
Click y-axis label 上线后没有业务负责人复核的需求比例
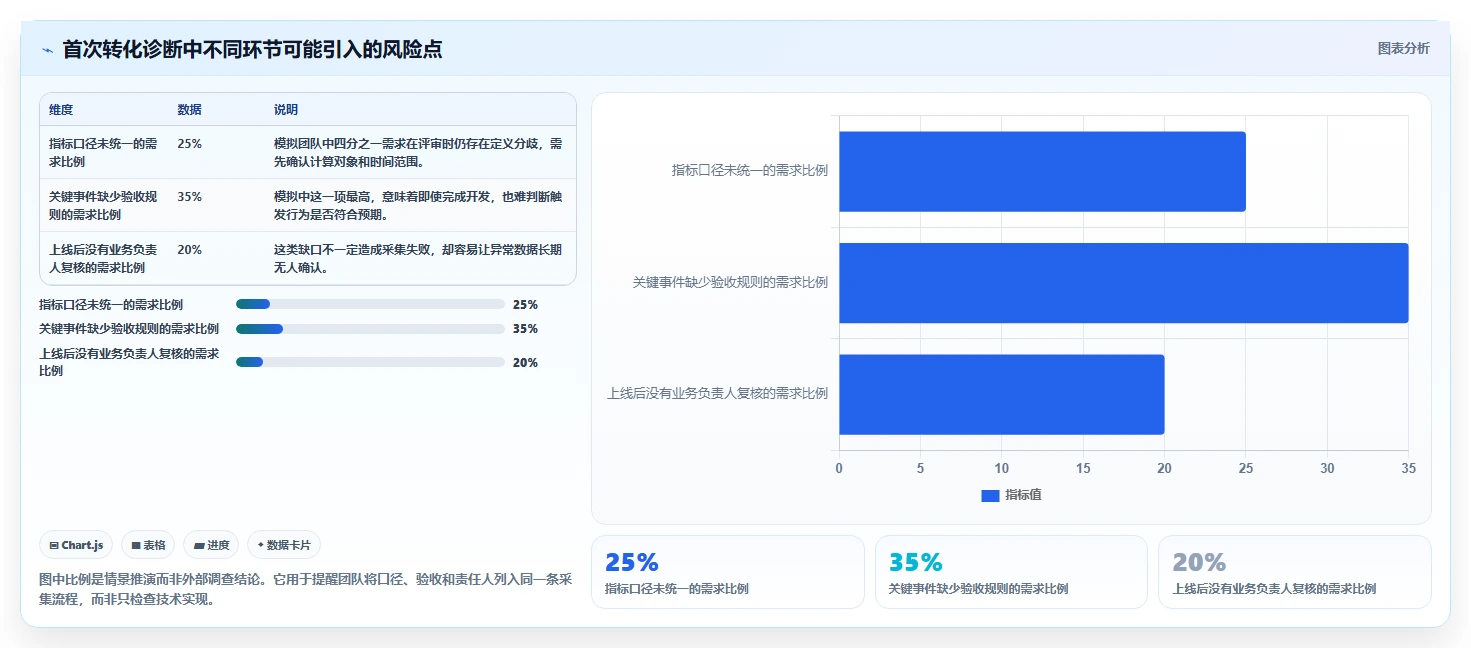click(x=718, y=394)
